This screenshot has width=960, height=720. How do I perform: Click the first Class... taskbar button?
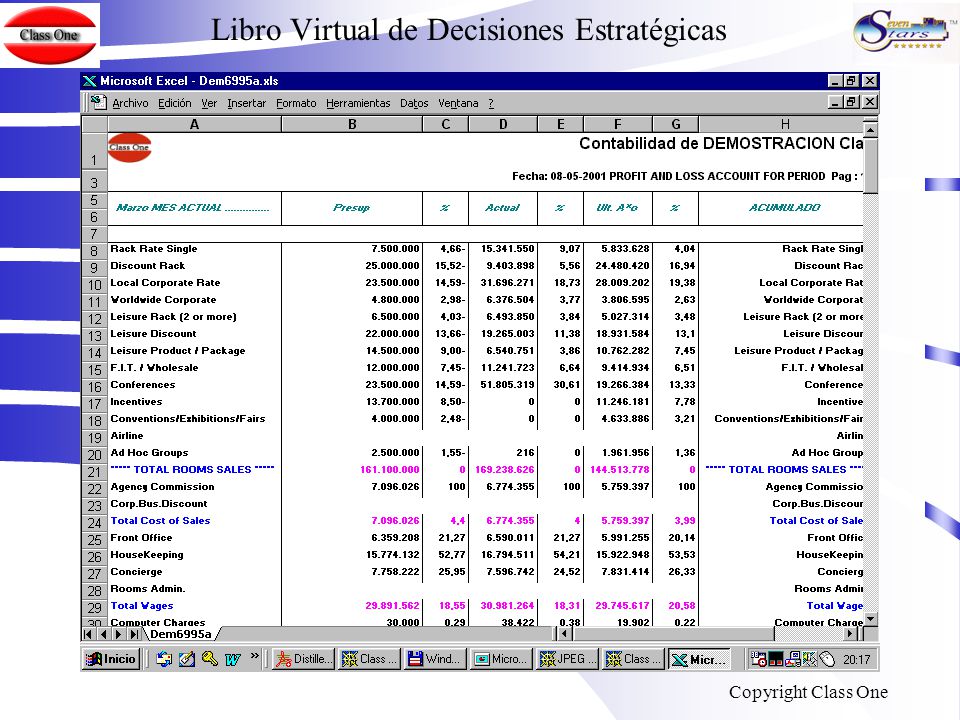[x=369, y=659]
